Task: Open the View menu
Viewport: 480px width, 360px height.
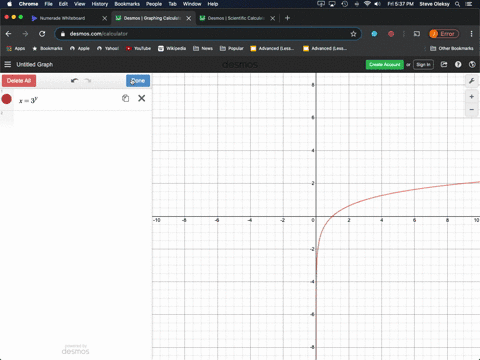Action: coord(79,4)
